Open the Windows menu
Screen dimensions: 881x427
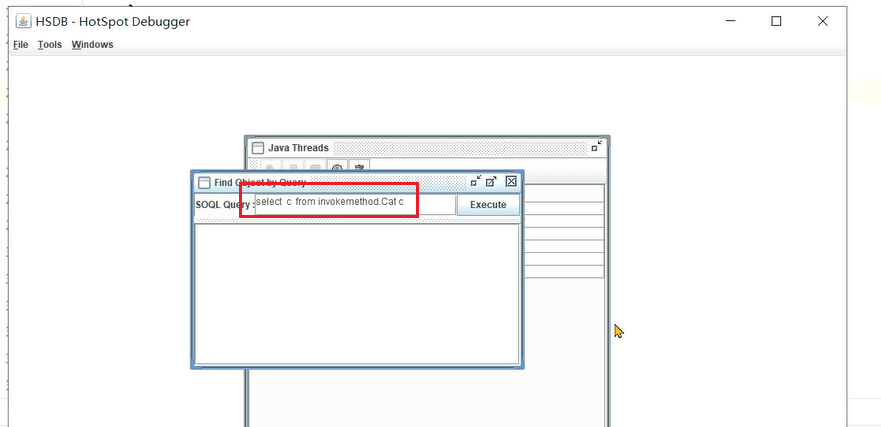click(x=92, y=45)
